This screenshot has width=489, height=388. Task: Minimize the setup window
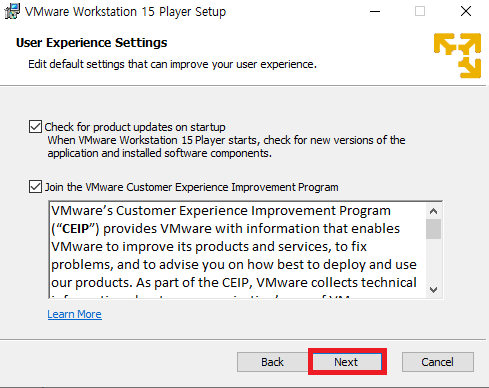pyautogui.click(x=375, y=11)
